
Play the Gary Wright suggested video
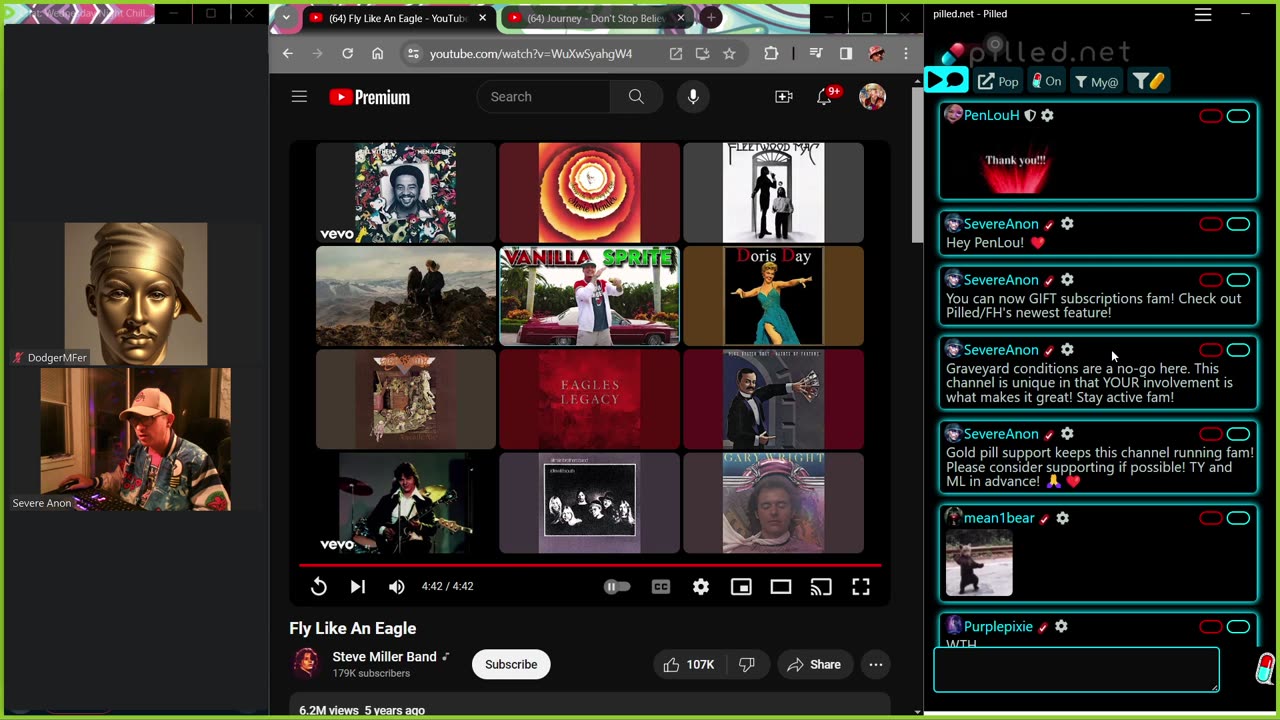coord(773,503)
